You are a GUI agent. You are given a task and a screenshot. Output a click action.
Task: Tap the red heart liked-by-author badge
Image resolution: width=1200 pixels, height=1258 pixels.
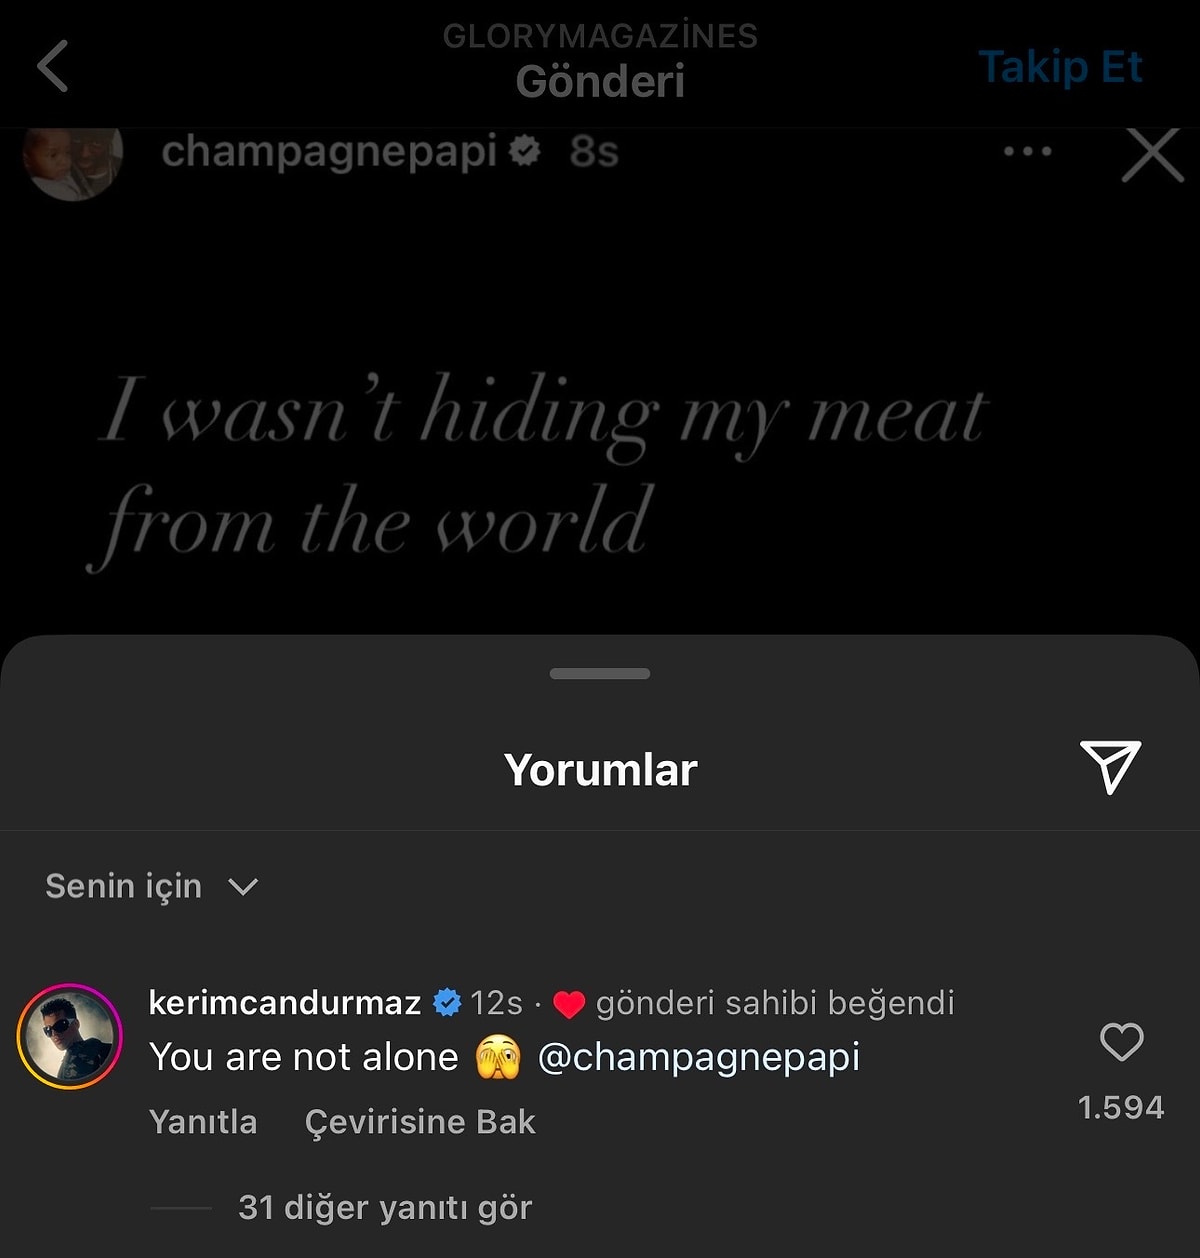pyautogui.click(x=568, y=1004)
